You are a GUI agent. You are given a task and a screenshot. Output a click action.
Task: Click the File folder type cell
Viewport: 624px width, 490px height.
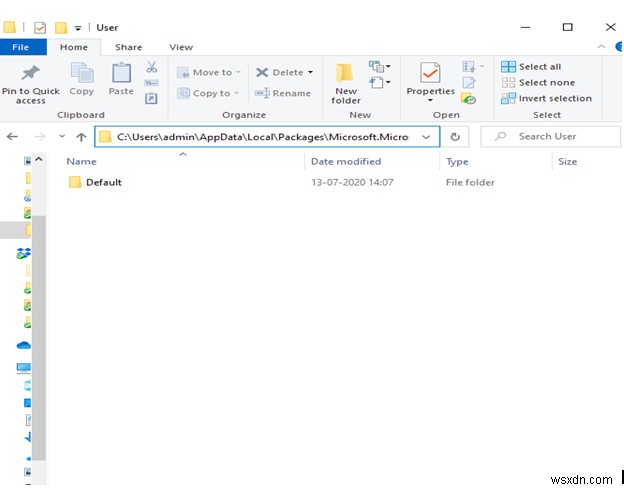[x=470, y=182]
